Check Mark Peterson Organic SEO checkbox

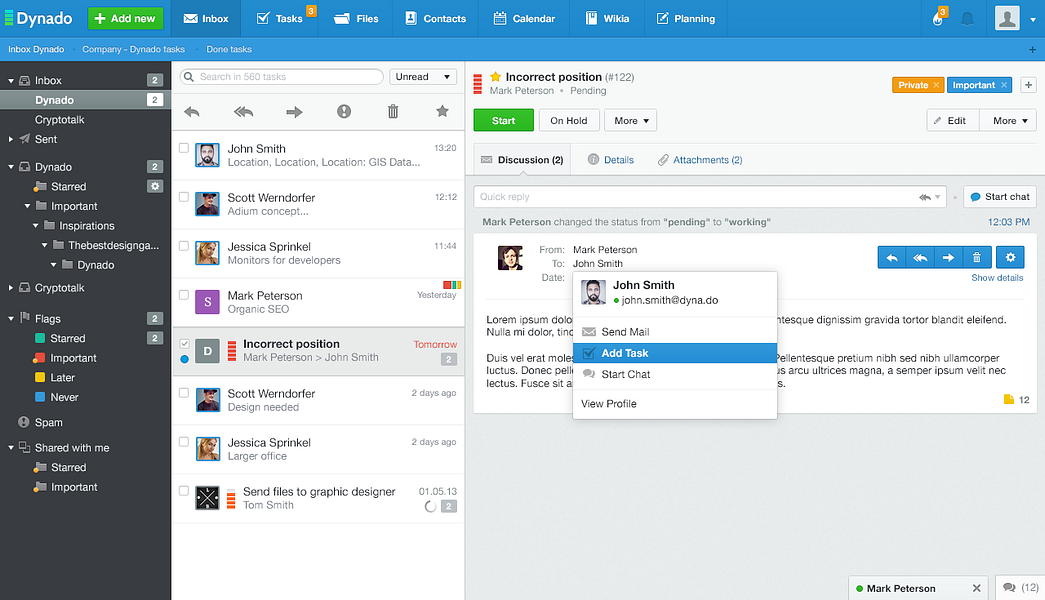184,295
